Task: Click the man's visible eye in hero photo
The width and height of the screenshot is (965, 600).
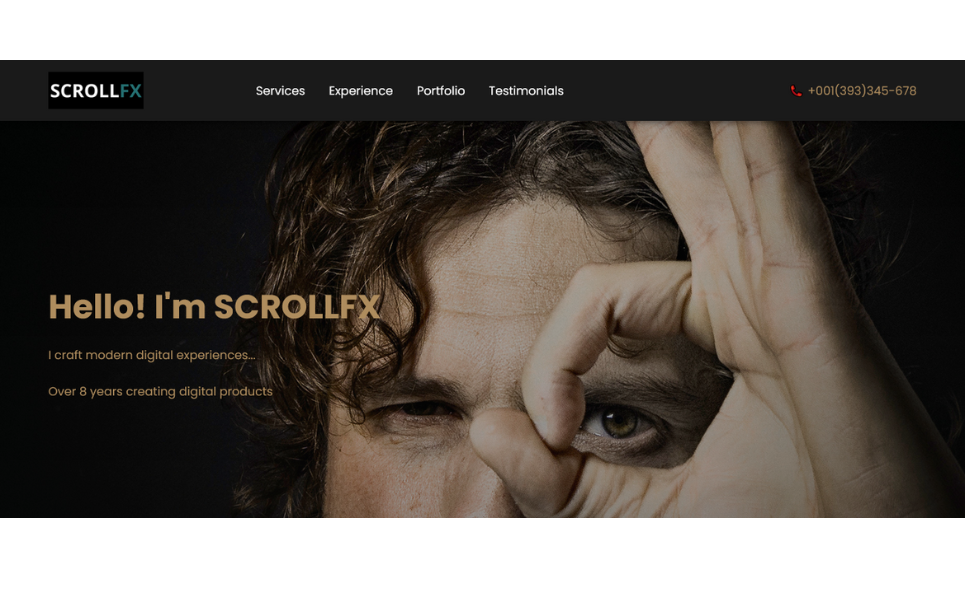Action: point(620,423)
